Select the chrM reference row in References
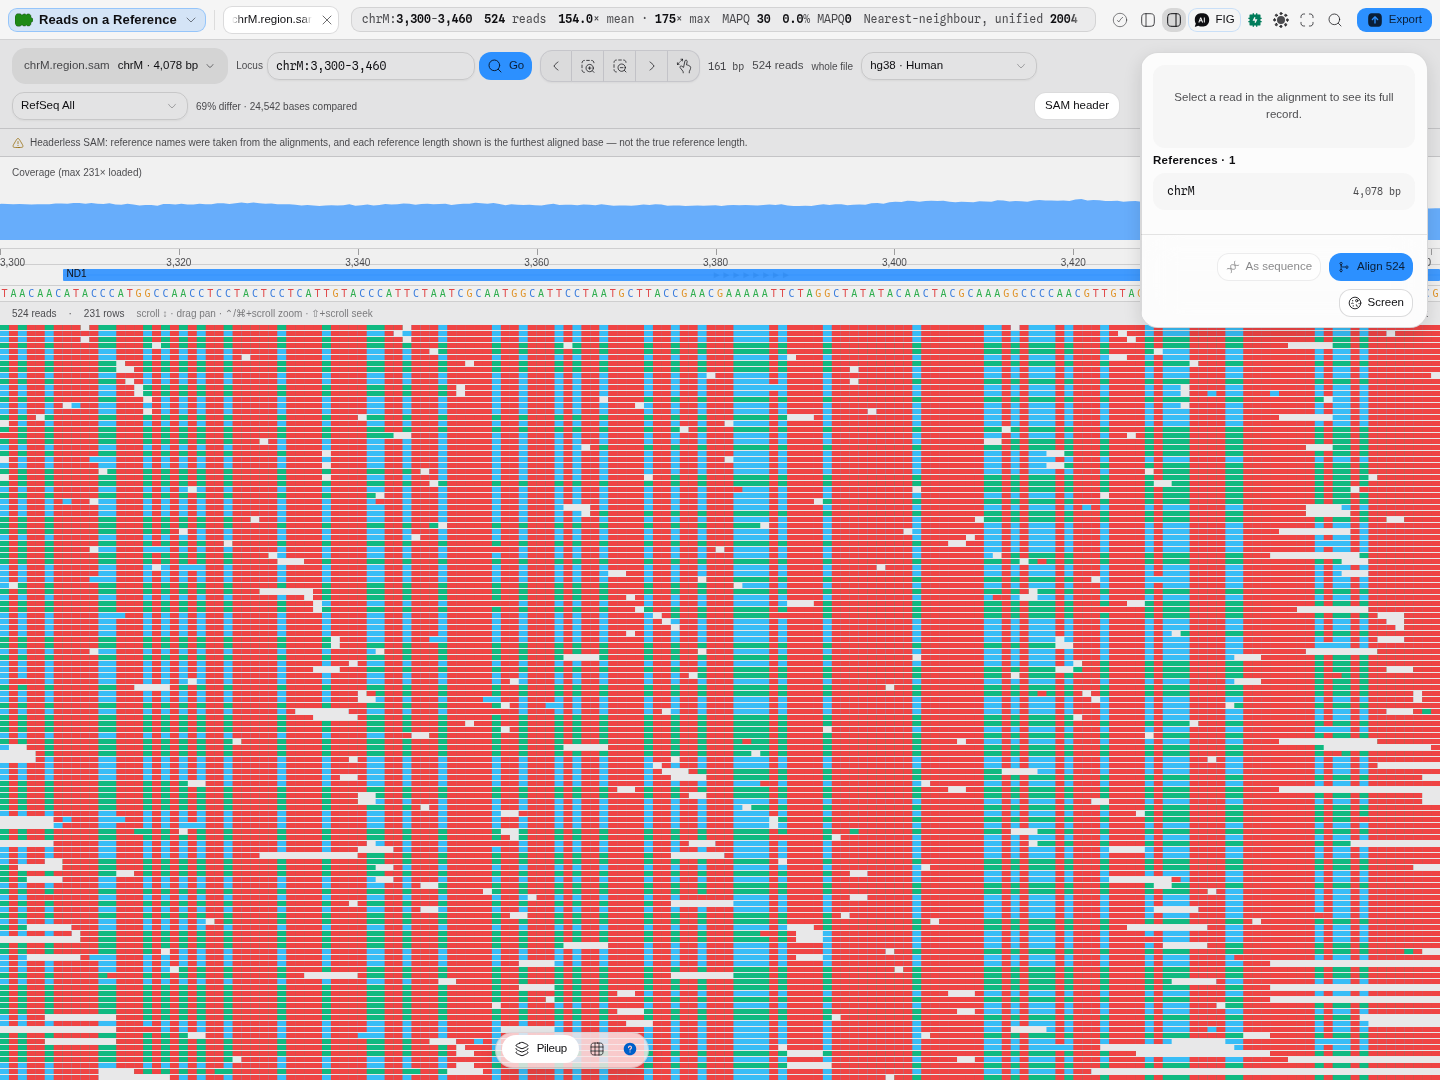 click(x=1284, y=192)
